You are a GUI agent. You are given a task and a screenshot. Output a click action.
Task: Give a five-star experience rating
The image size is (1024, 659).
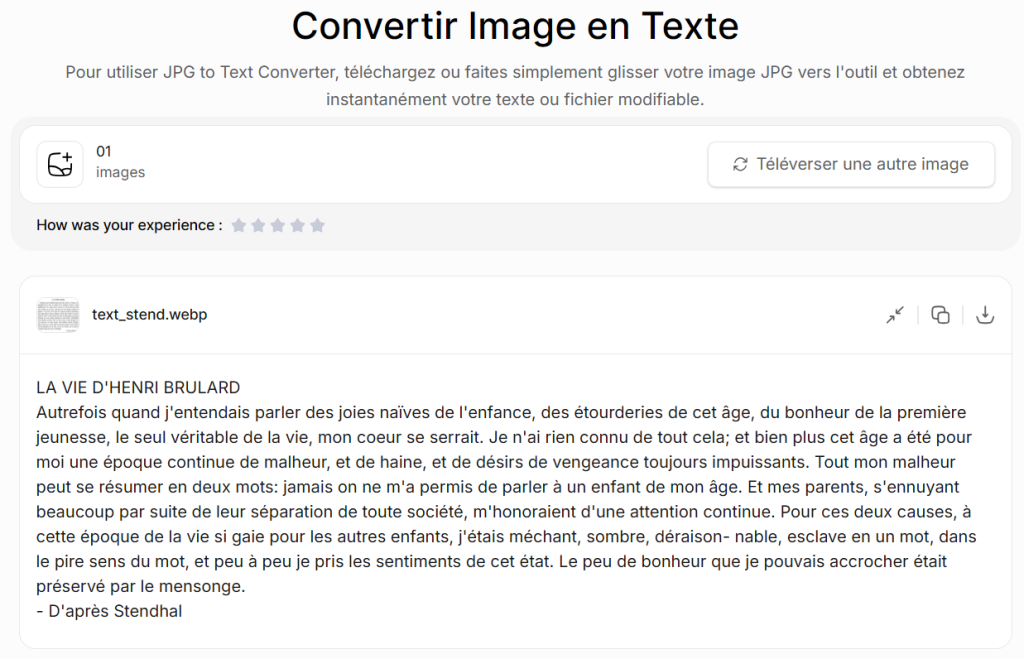tap(317, 226)
